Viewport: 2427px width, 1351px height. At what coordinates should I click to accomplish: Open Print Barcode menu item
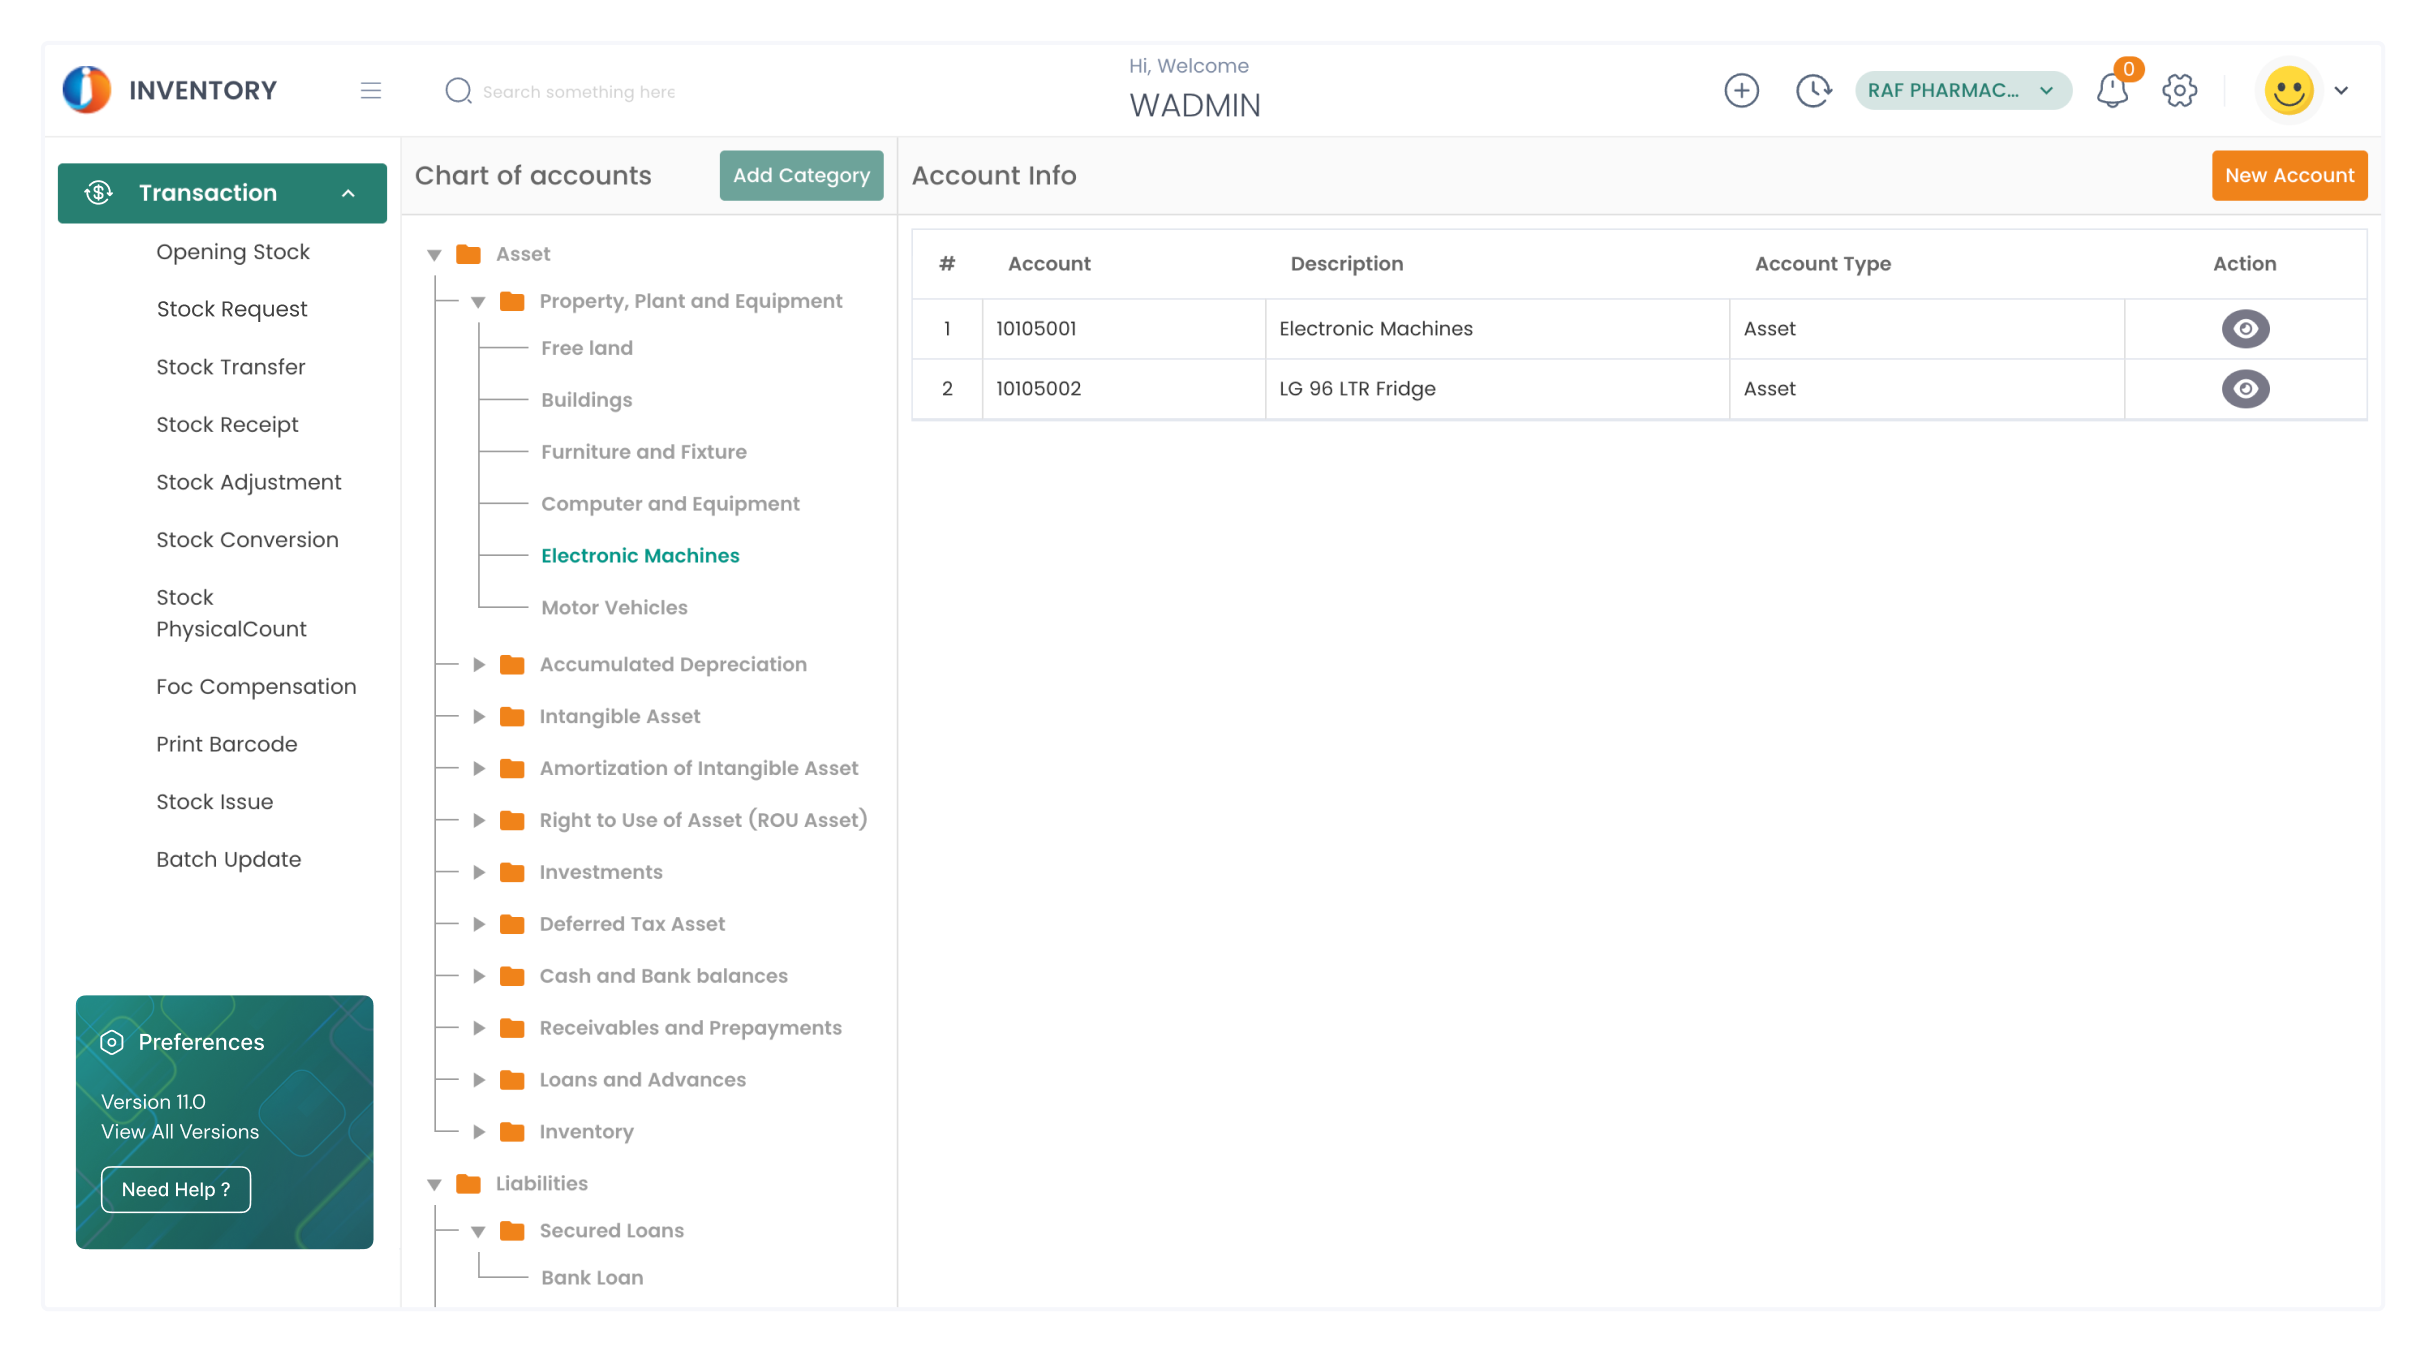click(x=226, y=744)
